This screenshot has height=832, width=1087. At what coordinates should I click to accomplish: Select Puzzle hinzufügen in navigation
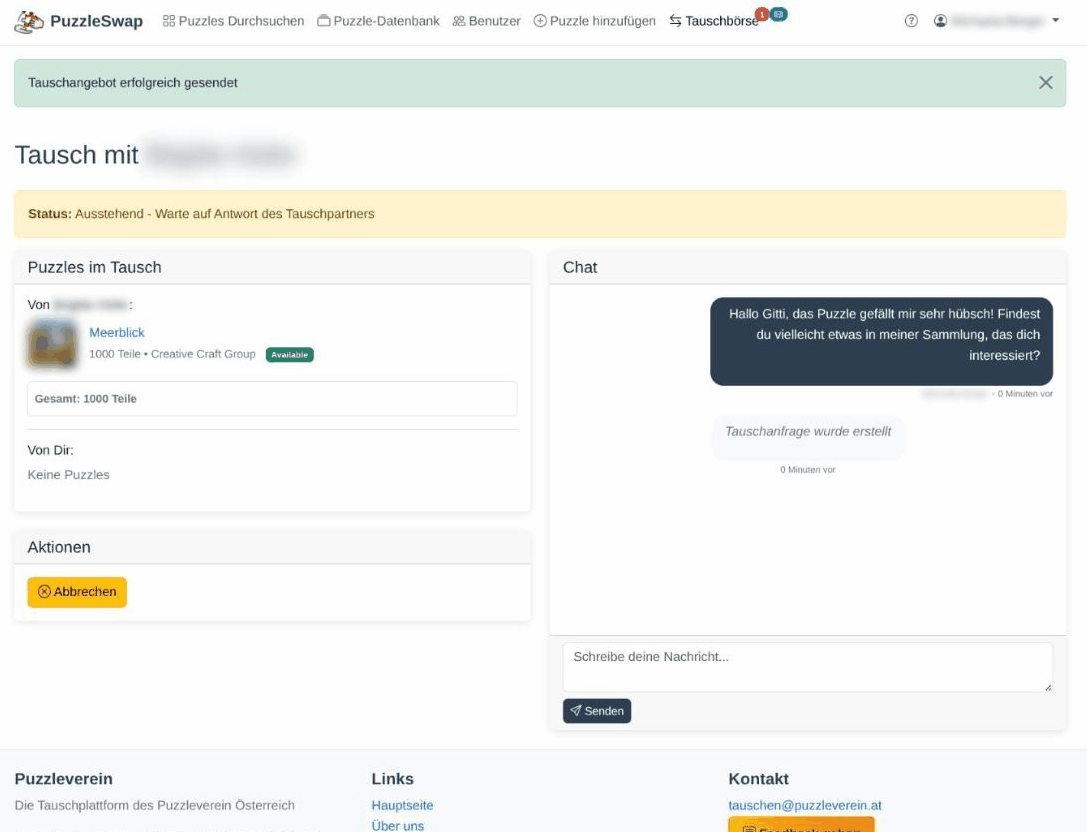coord(595,21)
